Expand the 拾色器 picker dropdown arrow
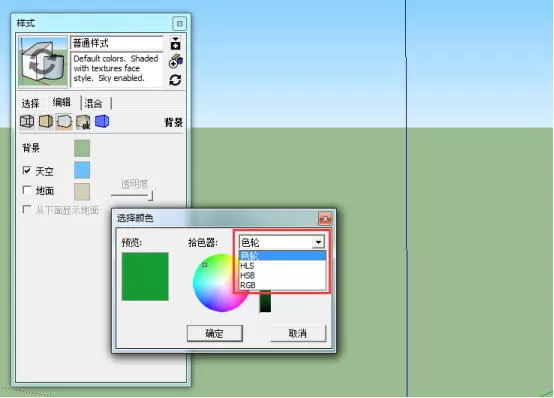This screenshot has height=398, width=554. pyautogui.click(x=318, y=242)
